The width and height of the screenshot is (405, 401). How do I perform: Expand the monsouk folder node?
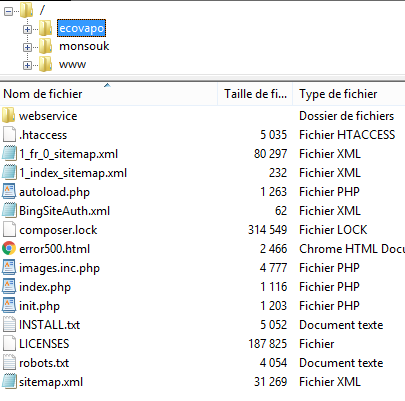pos(27,47)
